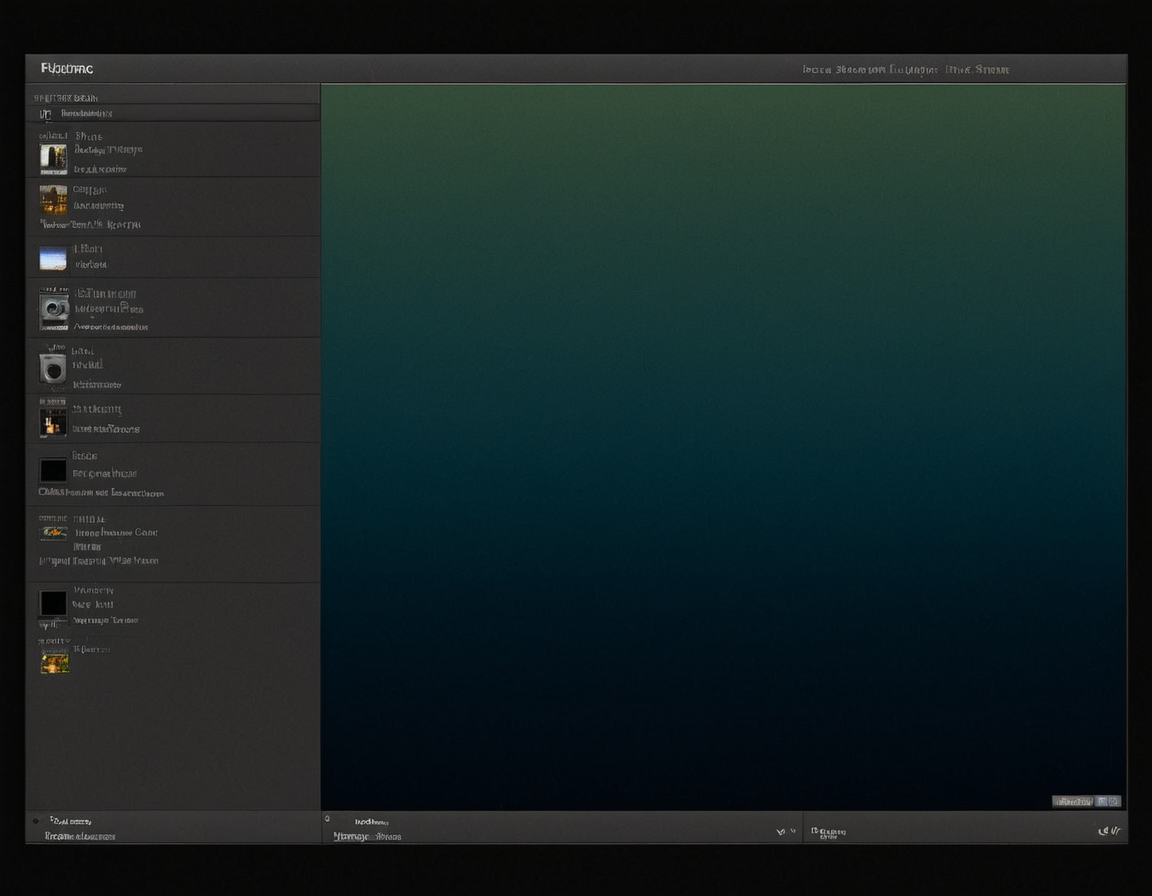Click the rotate icon at far bottom right
The image size is (1152, 896).
tap(1115, 829)
